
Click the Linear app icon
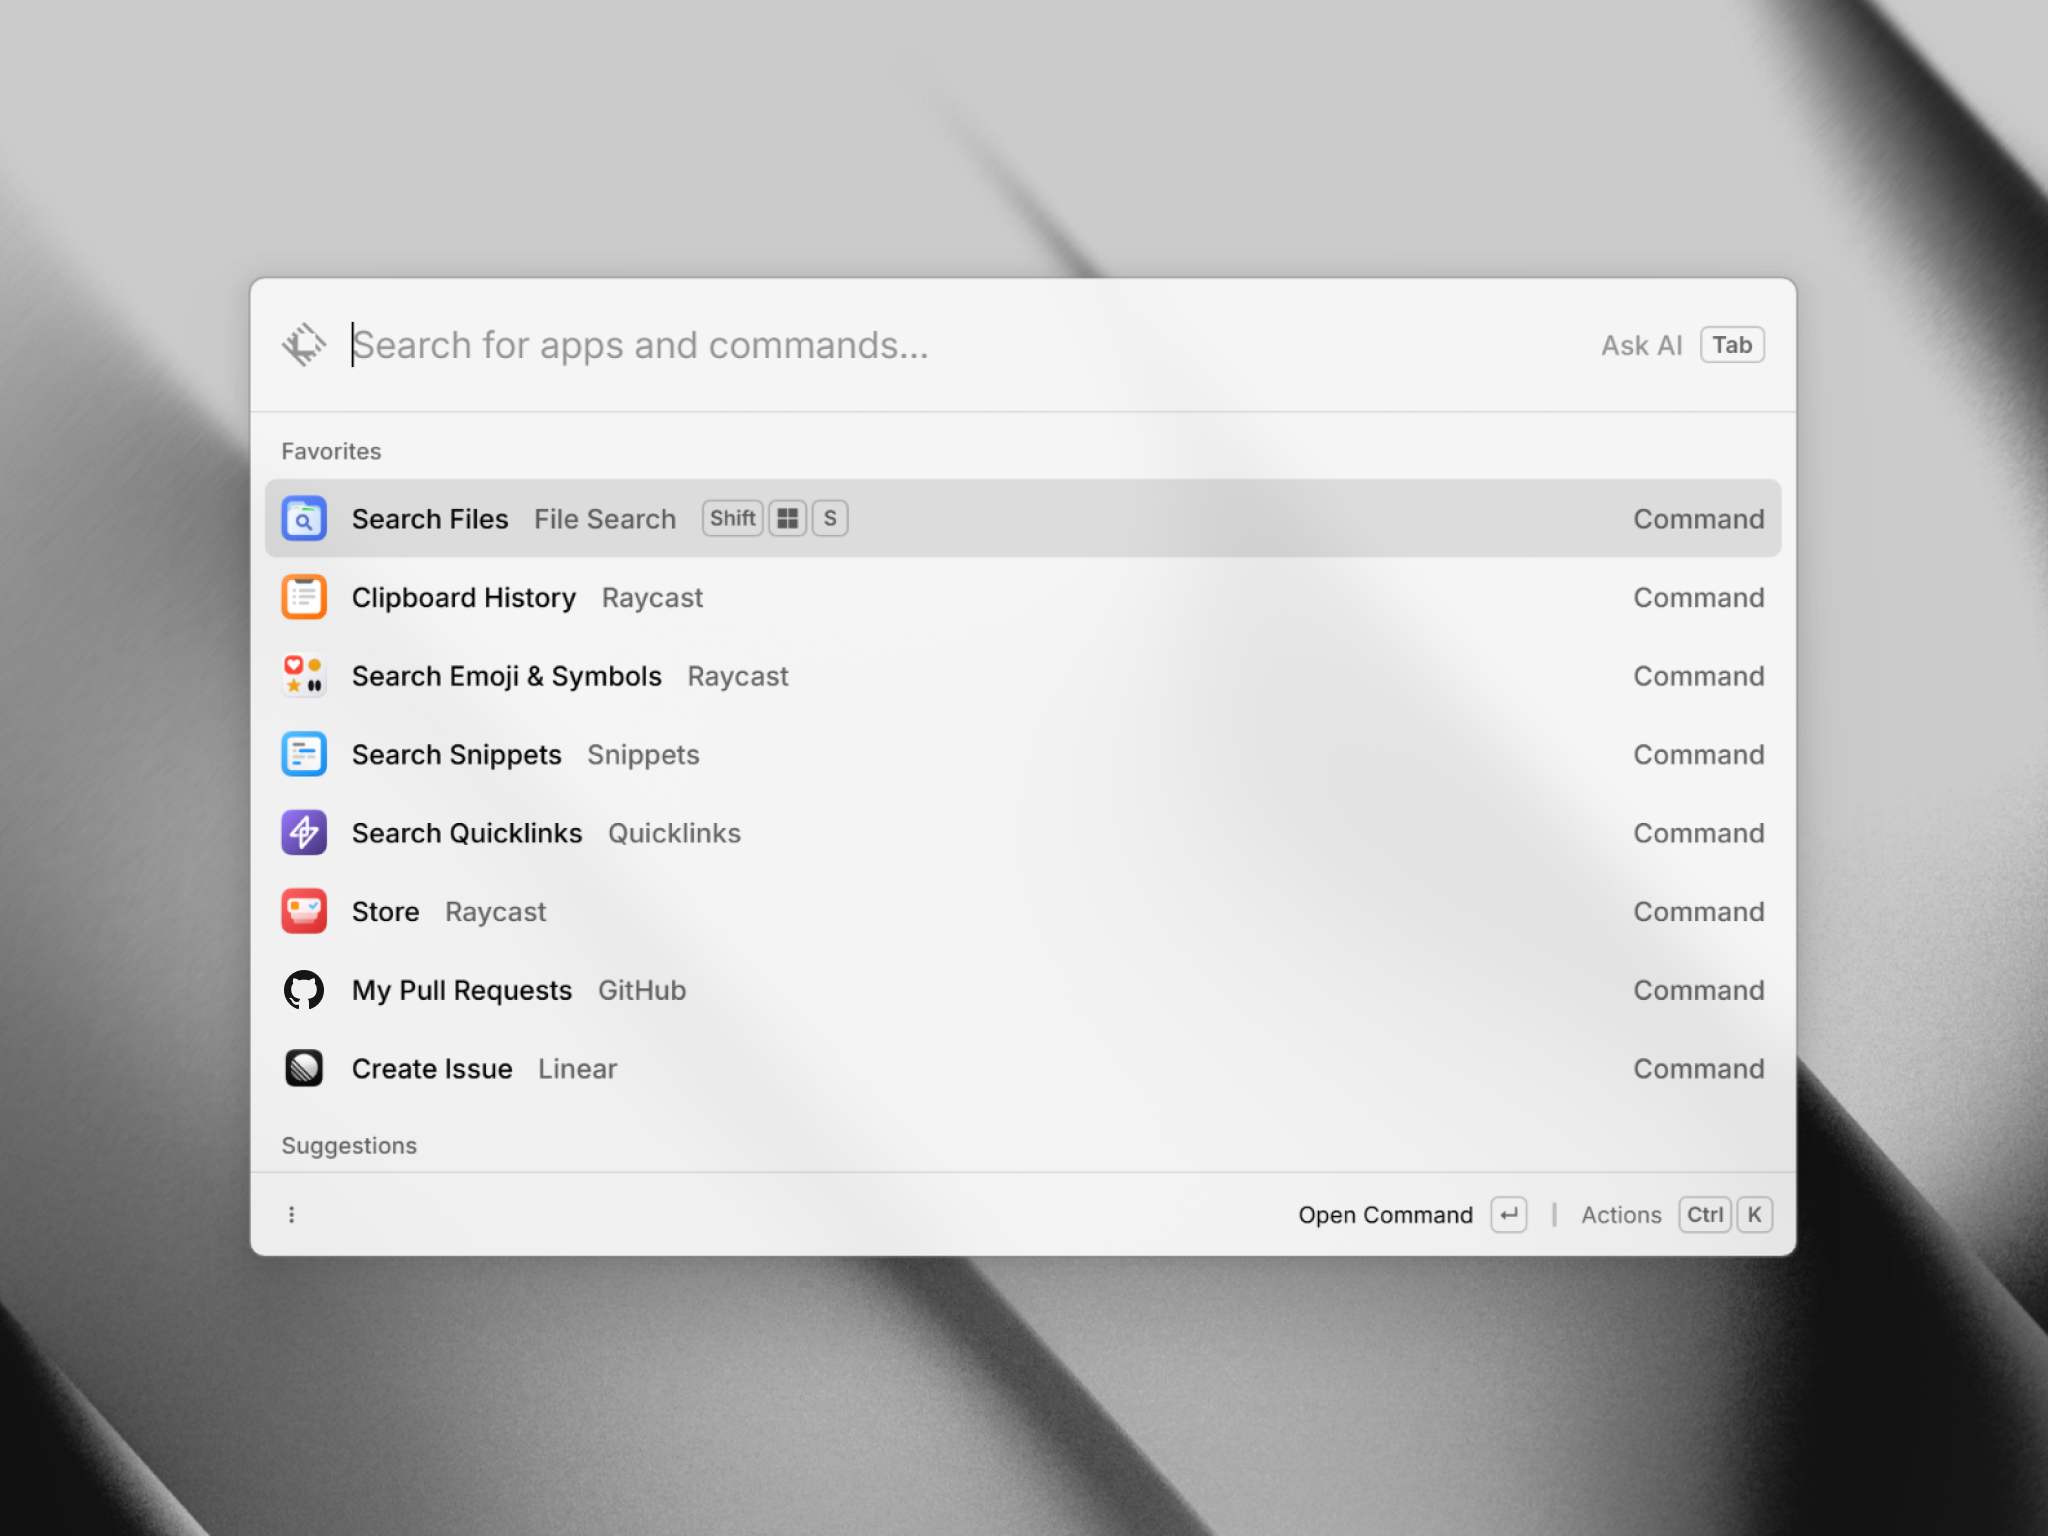pyautogui.click(x=304, y=1068)
